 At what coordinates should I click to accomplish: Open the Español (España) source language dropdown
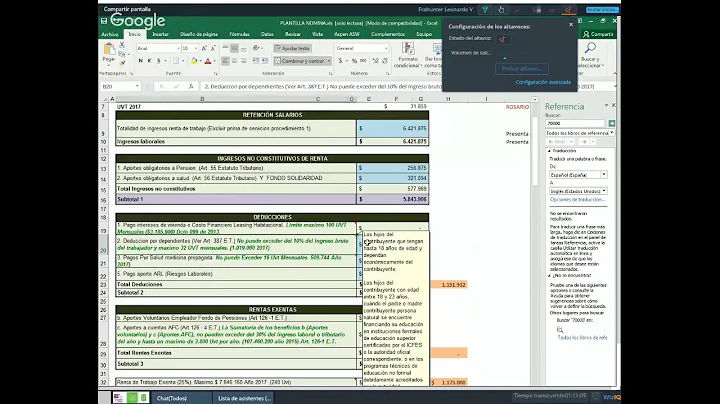(x=604, y=175)
